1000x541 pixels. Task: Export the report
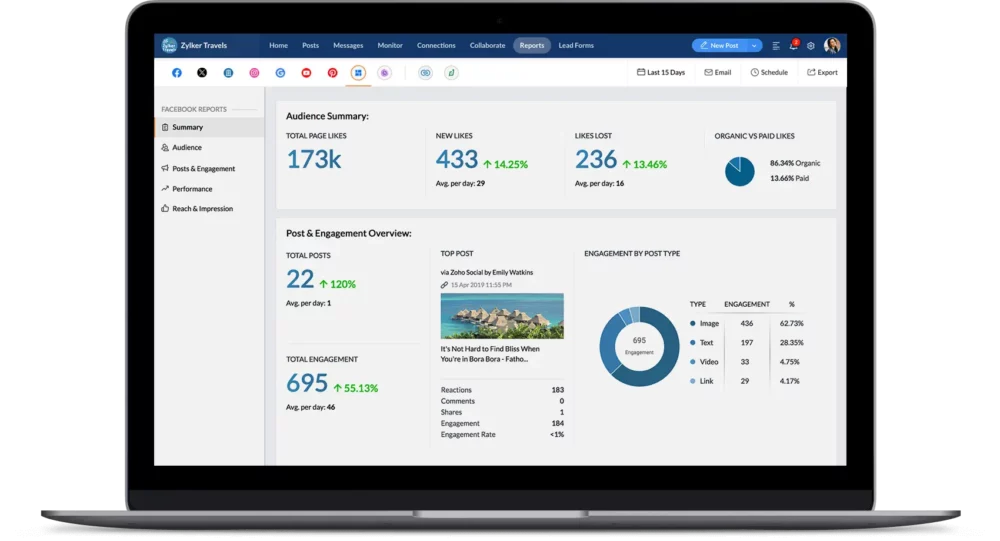pos(823,73)
